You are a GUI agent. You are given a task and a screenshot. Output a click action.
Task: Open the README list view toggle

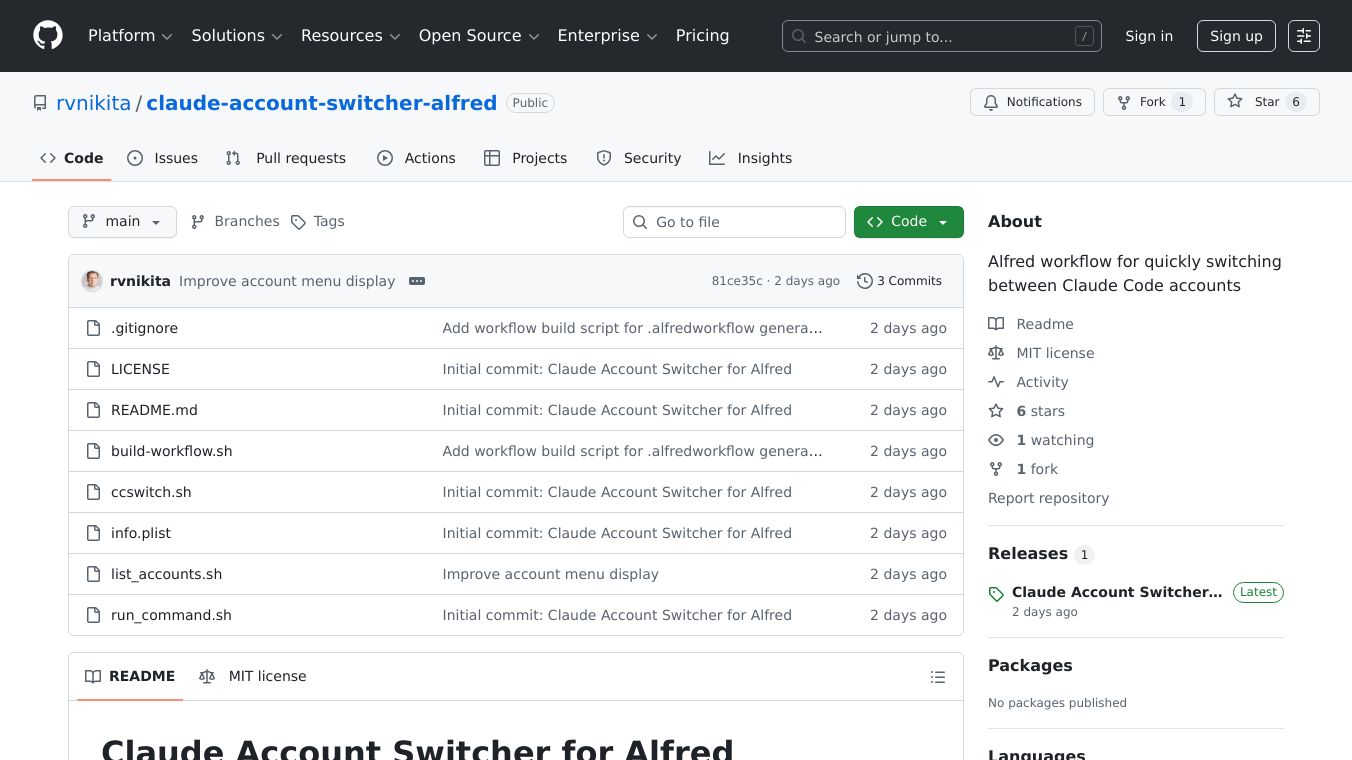point(938,677)
